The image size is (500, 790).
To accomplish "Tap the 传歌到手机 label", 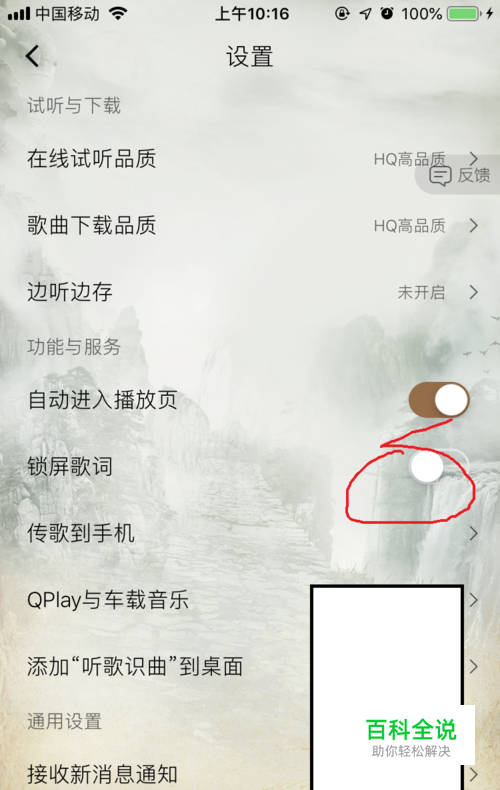I will click(x=81, y=533).
